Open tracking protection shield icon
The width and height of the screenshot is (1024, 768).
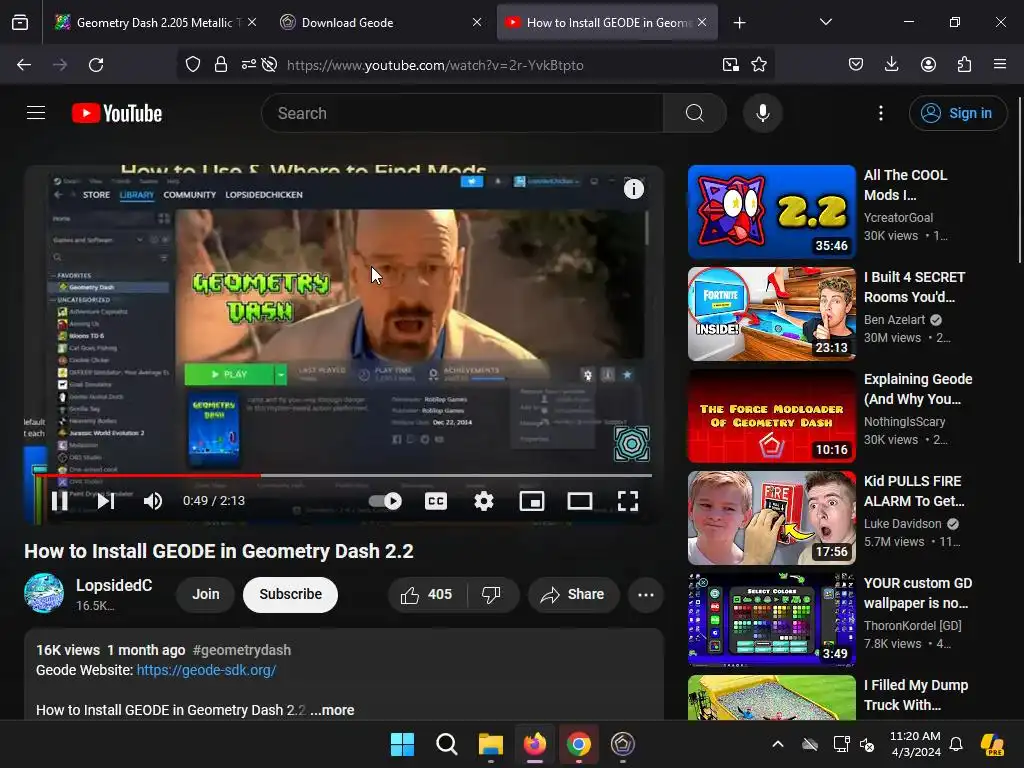pyautogui.click(x=193, y=65)
